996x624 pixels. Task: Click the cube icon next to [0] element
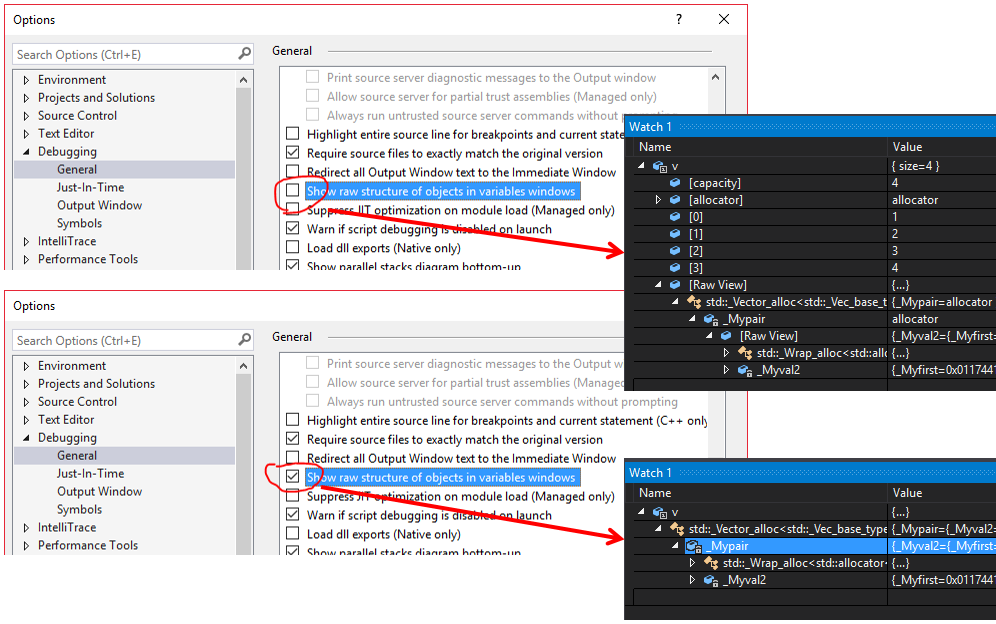(x=675, y=217)
